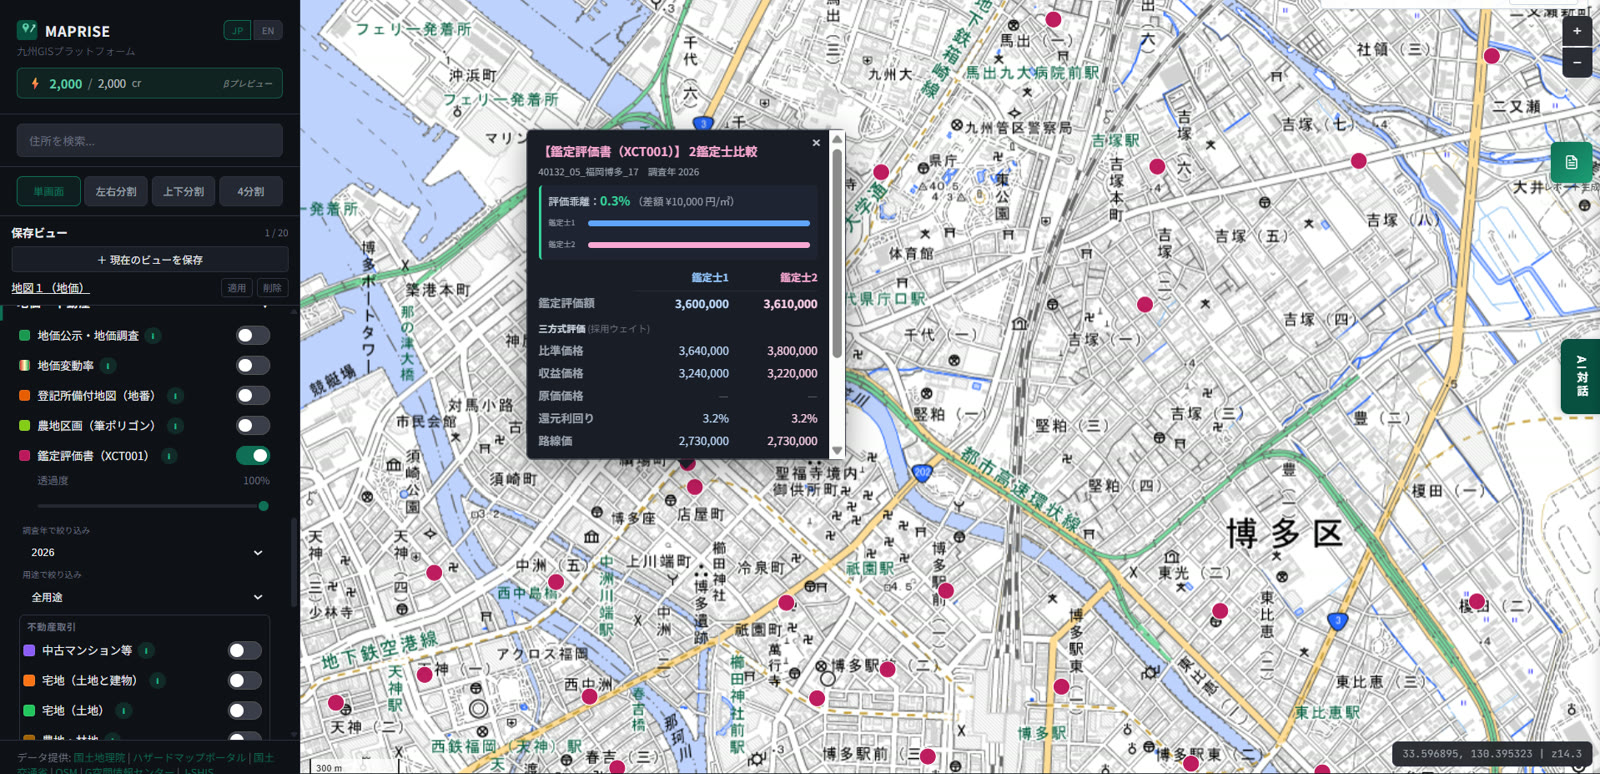Image resolution: width=1600 pixels, height=774 pixels.
Task: Open 国土地理院 data provider link
Action: (x=99, y=758)
